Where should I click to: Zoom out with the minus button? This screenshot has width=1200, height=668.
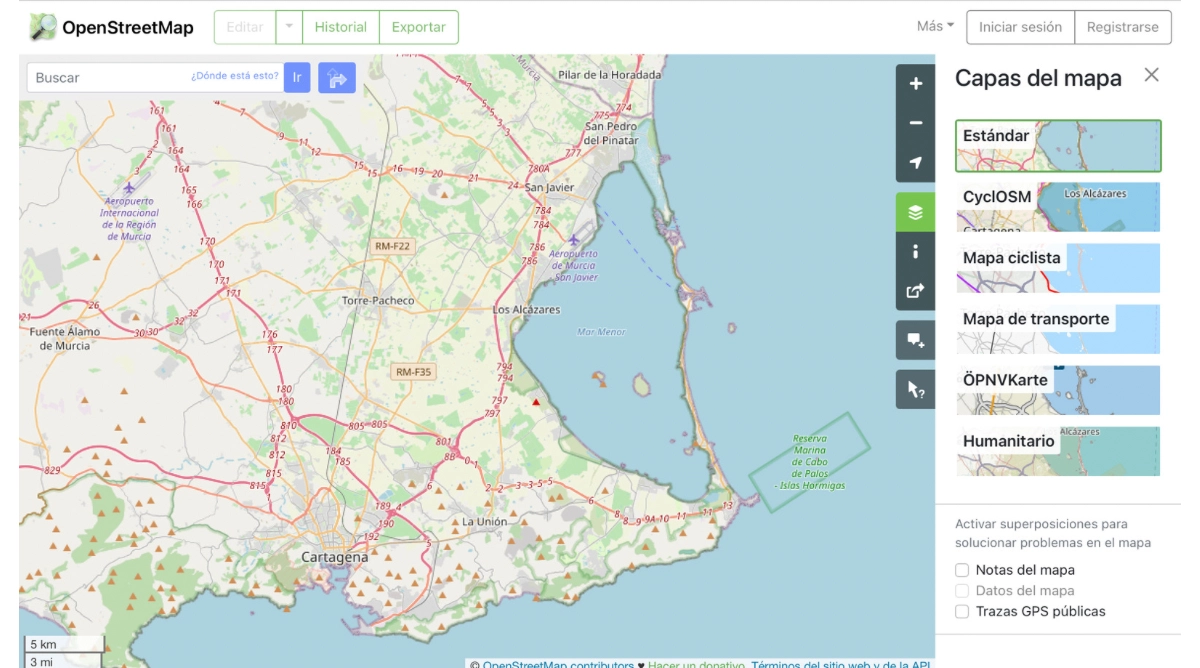pyautogui.click(x=915, y=123)
